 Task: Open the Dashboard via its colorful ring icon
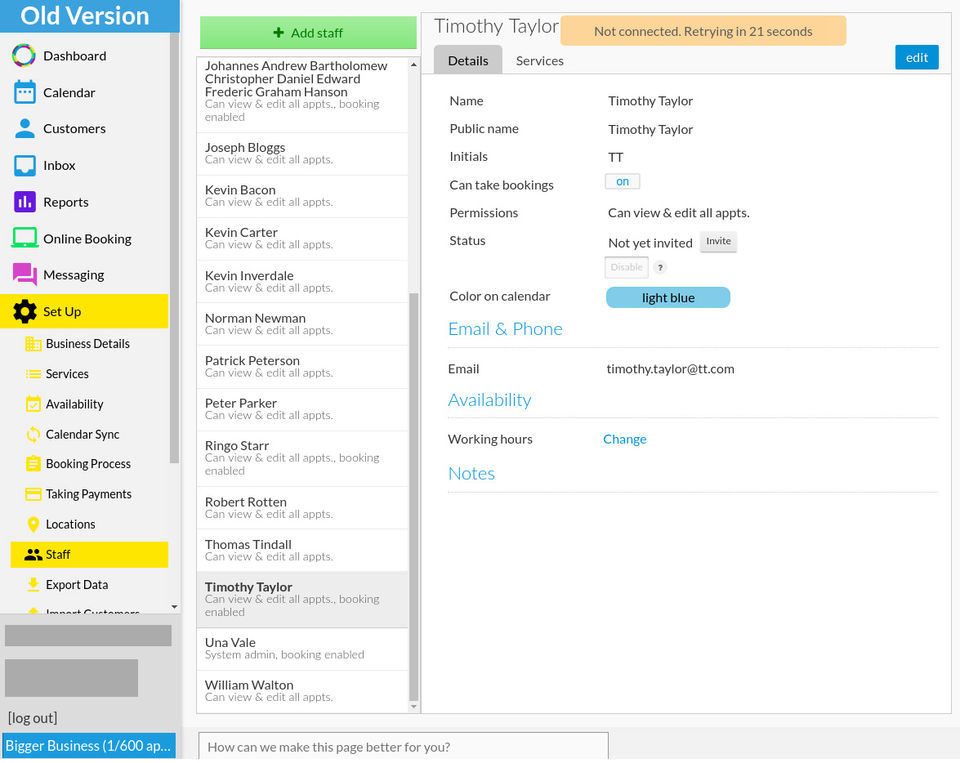(24, 56)
